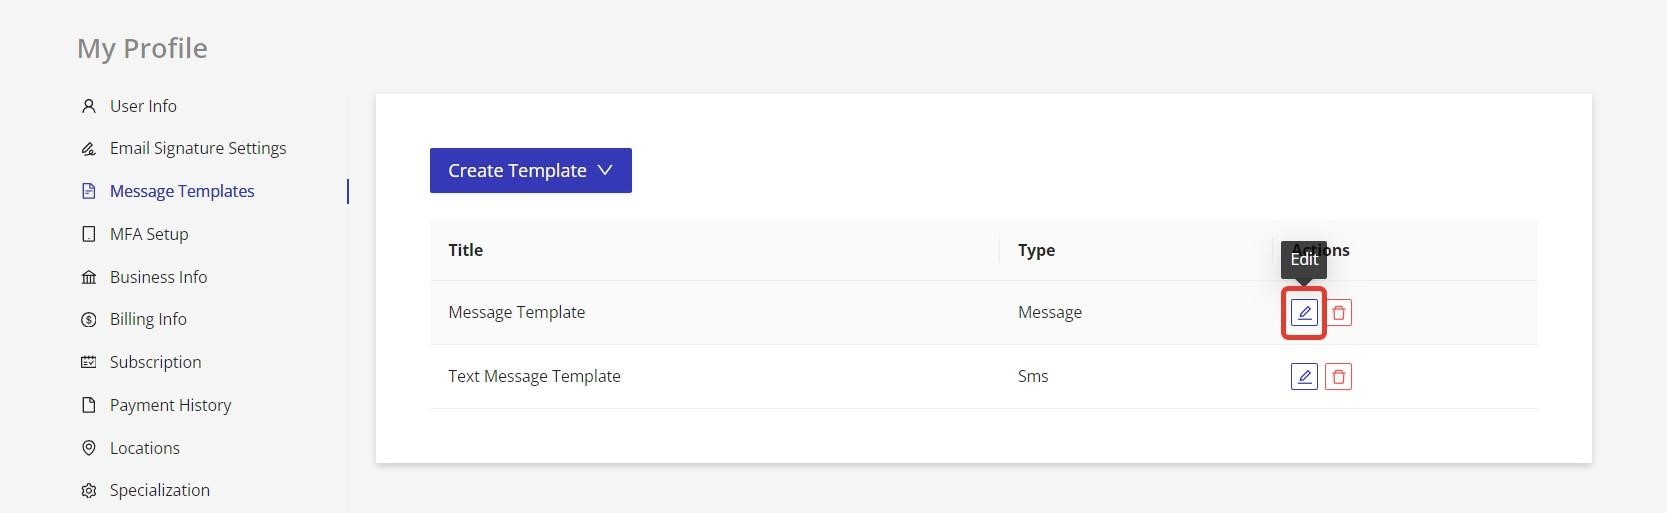
Task: Click the Title column header
Action: point(466,250)
